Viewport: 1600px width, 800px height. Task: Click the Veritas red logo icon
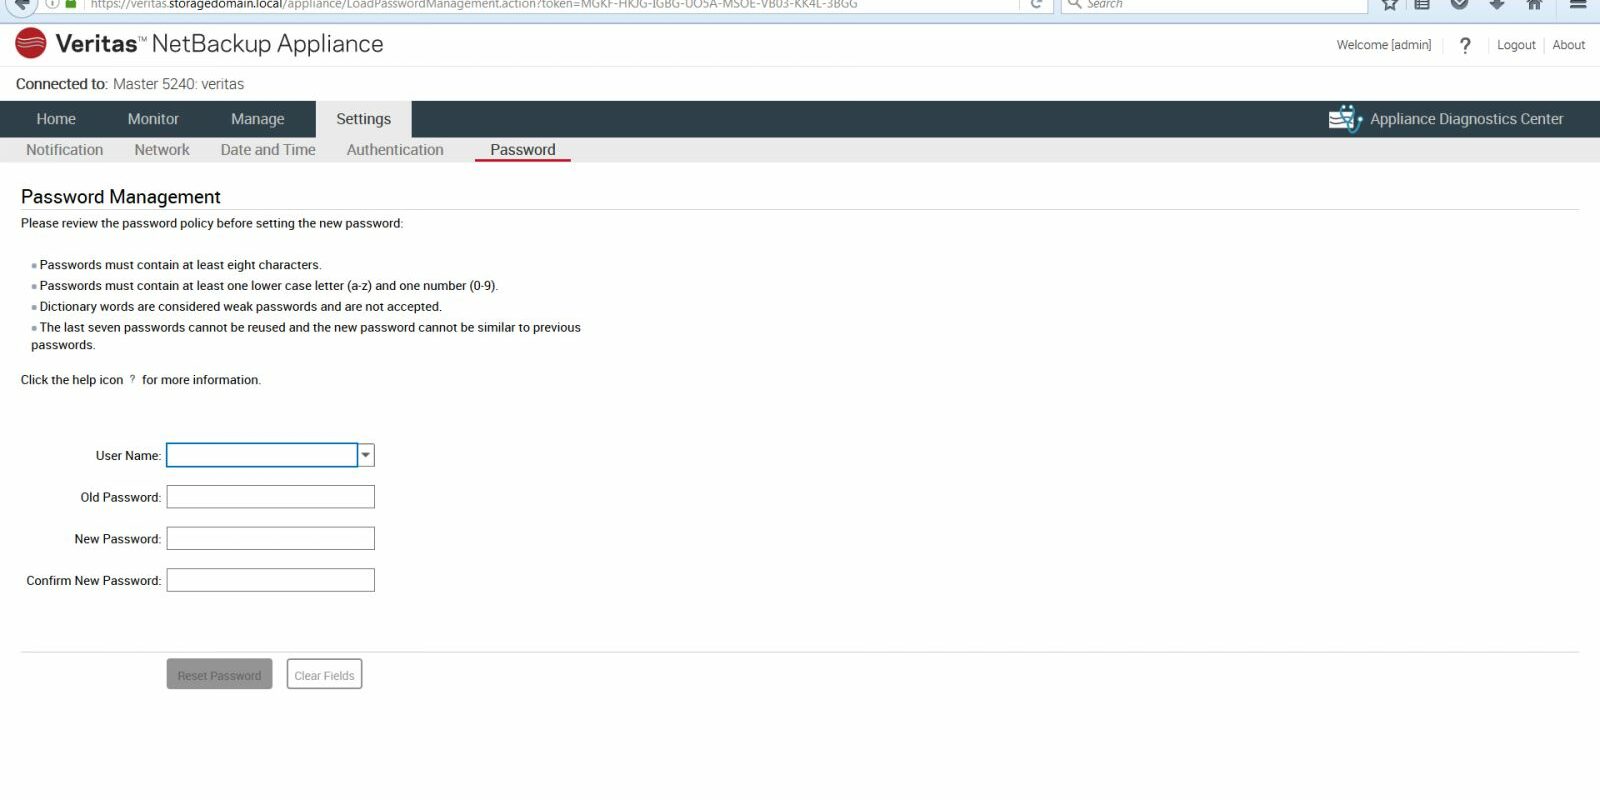(31, 44)
